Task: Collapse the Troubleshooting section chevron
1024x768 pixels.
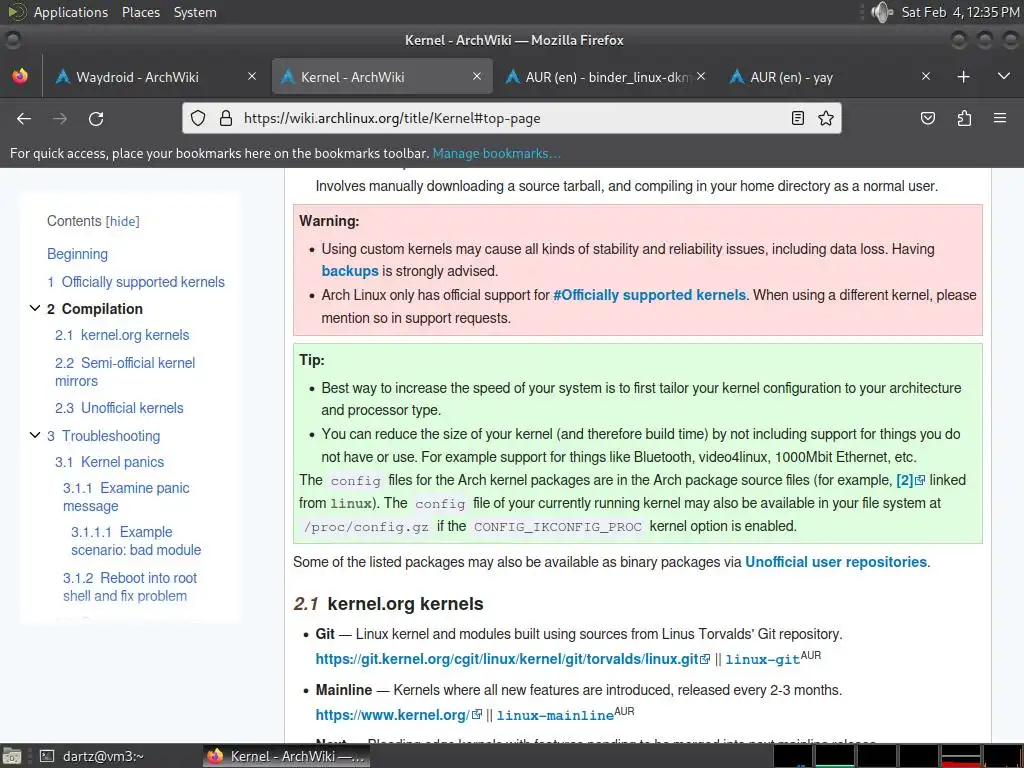Action: (x=35, y=435)
